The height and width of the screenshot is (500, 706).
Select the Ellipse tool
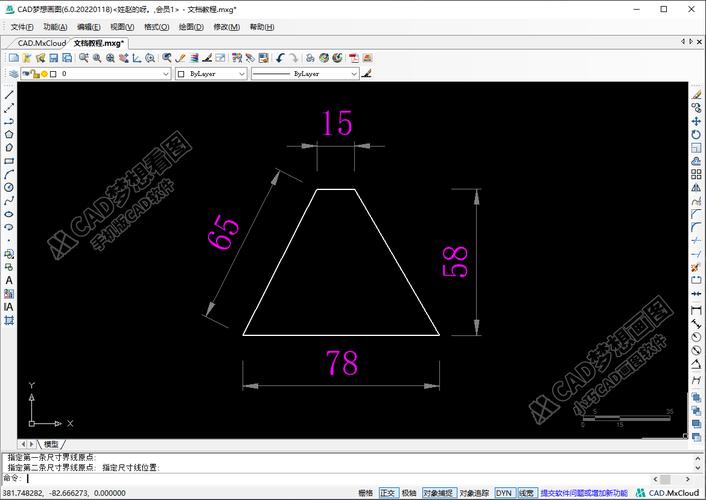point(9,214)
